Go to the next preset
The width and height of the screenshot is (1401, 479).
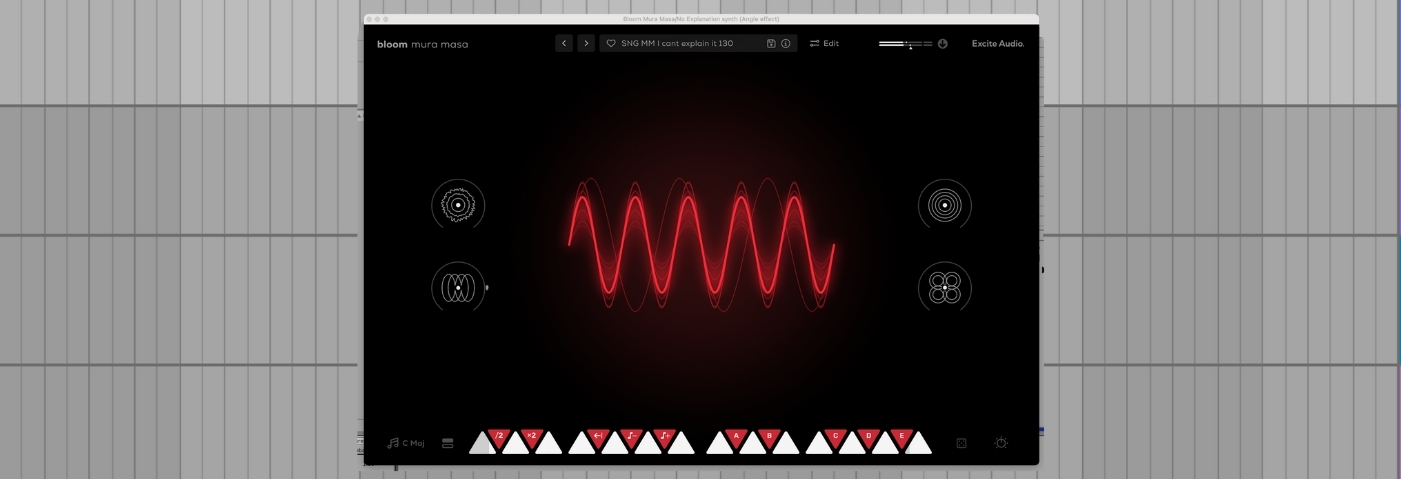(x=586, y=44)
